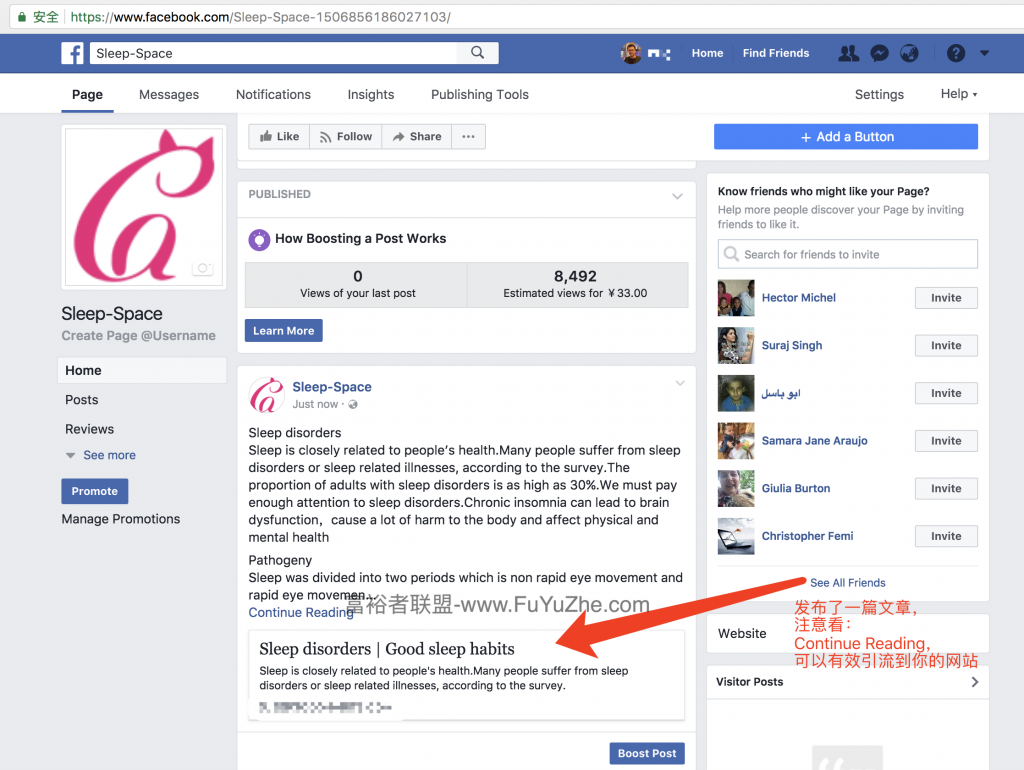Viewport: 1024px width, 770px height.
Task: Open the post options chevron
Action: [680, 383]
